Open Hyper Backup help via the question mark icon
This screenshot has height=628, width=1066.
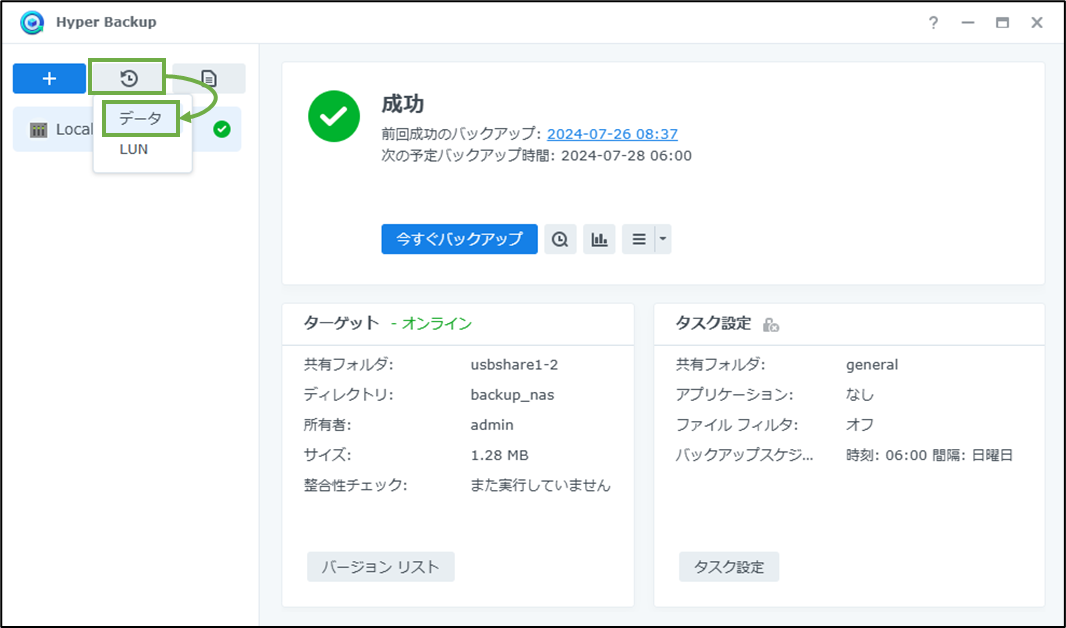pyautogui.click(x=933, y=22)
